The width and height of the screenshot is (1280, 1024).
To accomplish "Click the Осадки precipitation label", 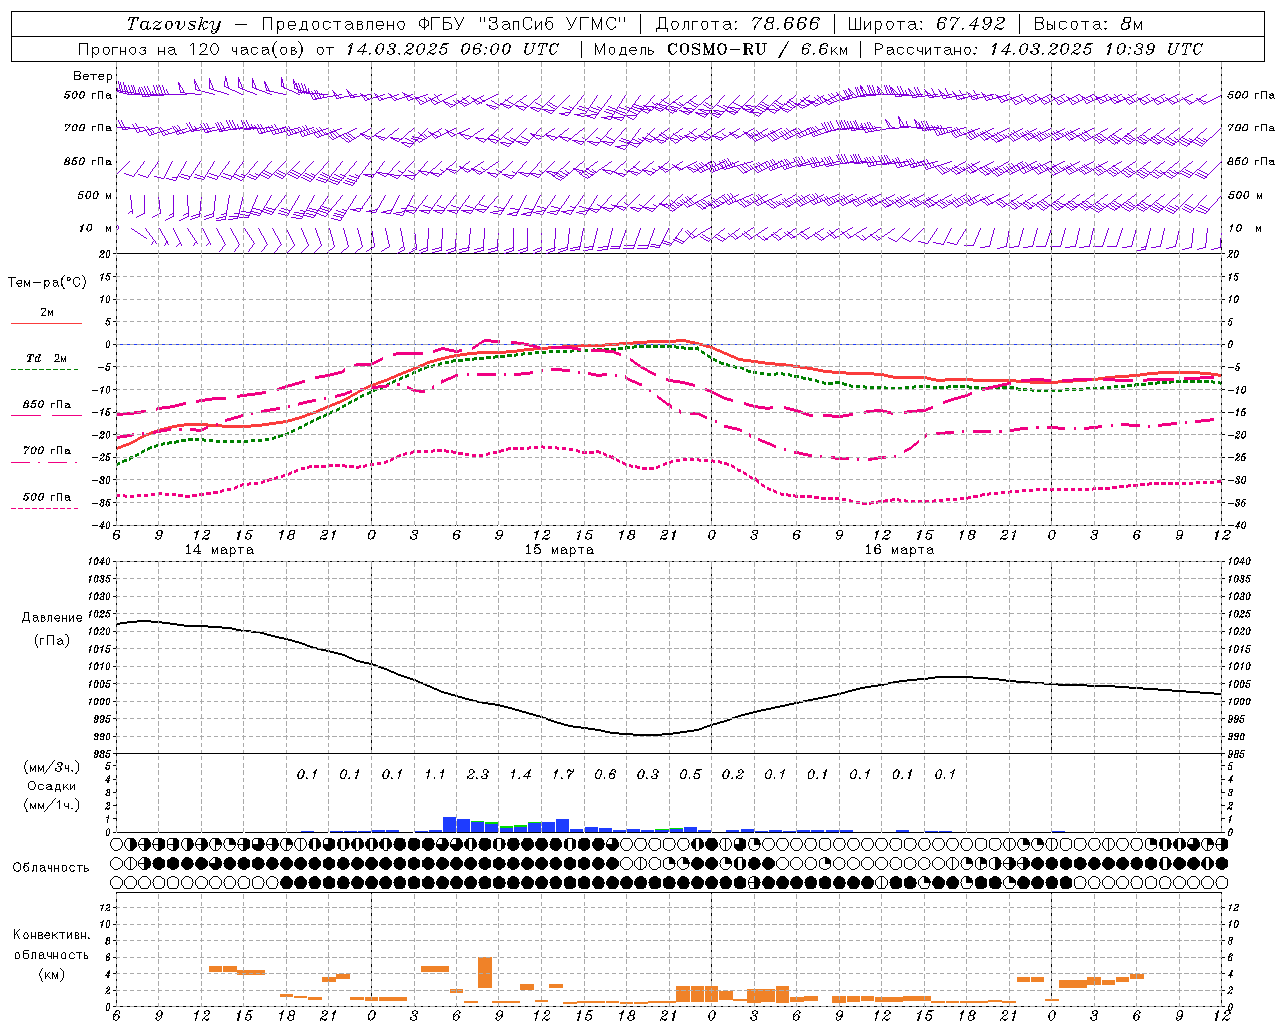I will point(52,786).
